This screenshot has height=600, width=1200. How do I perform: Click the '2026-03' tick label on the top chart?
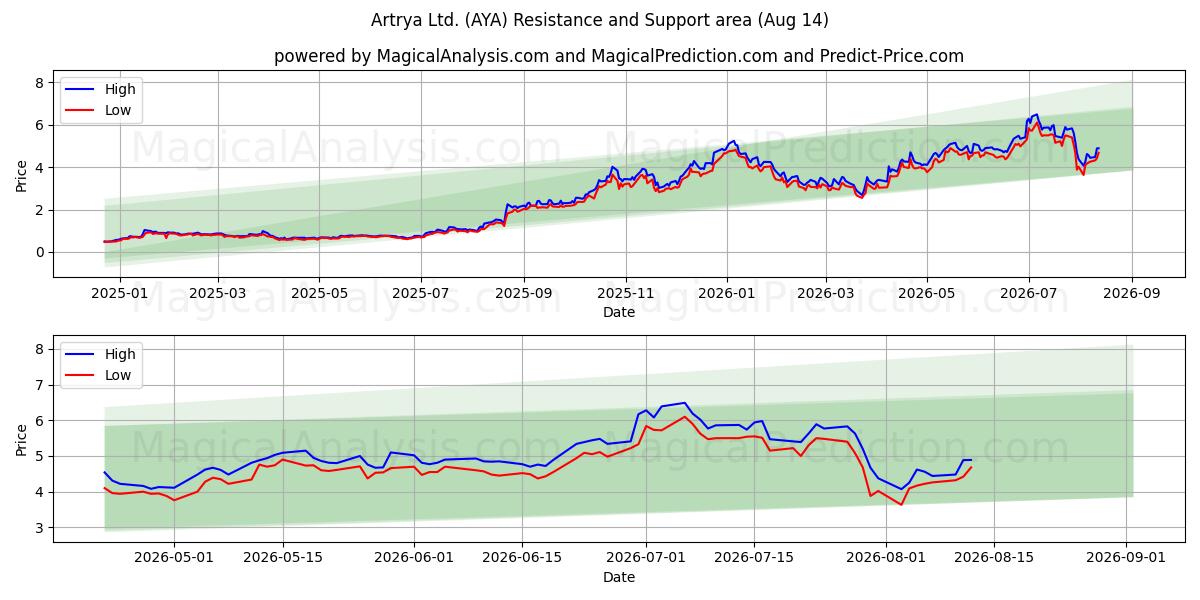pyautogui.click(x=825, y=295)
